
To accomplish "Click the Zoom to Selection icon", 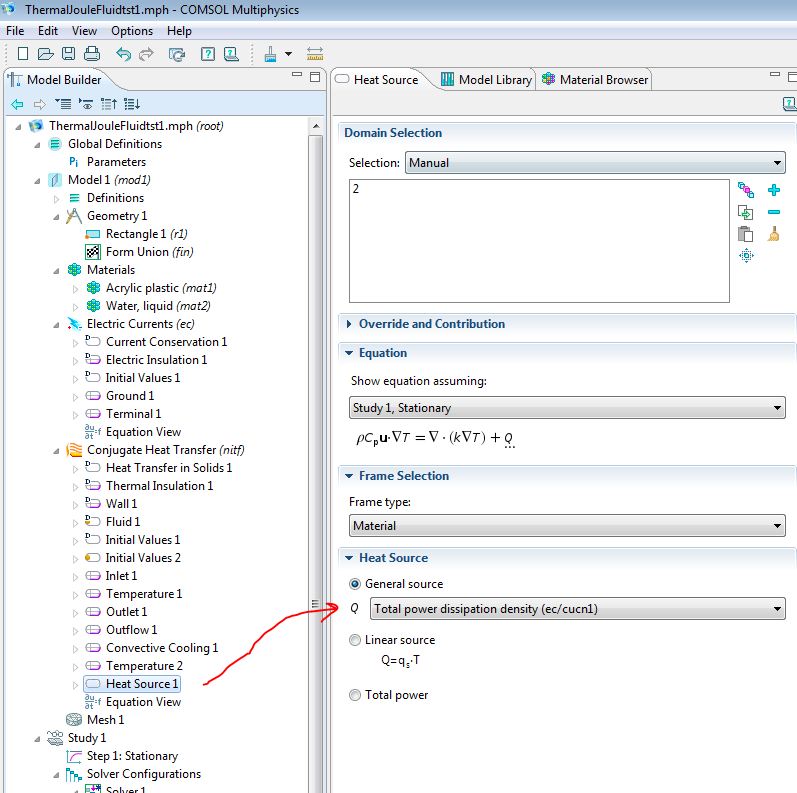I will [x=746, y=255].
